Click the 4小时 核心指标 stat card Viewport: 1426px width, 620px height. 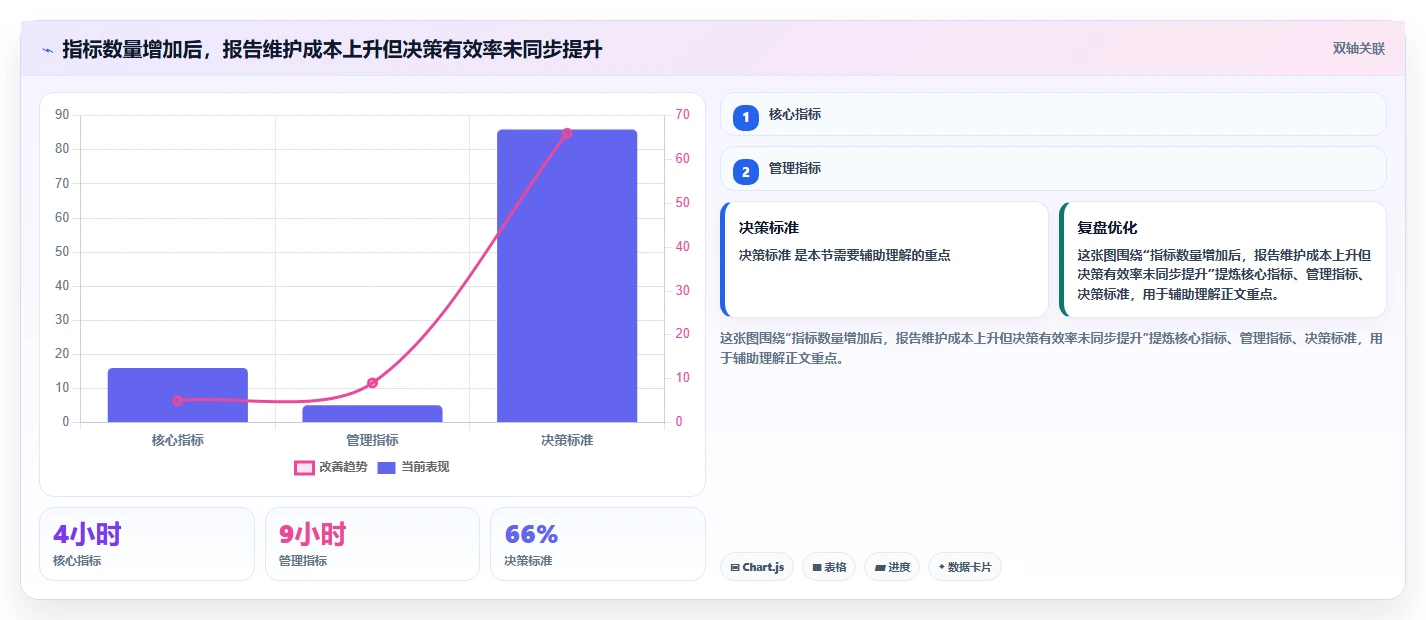pos(147,544)
